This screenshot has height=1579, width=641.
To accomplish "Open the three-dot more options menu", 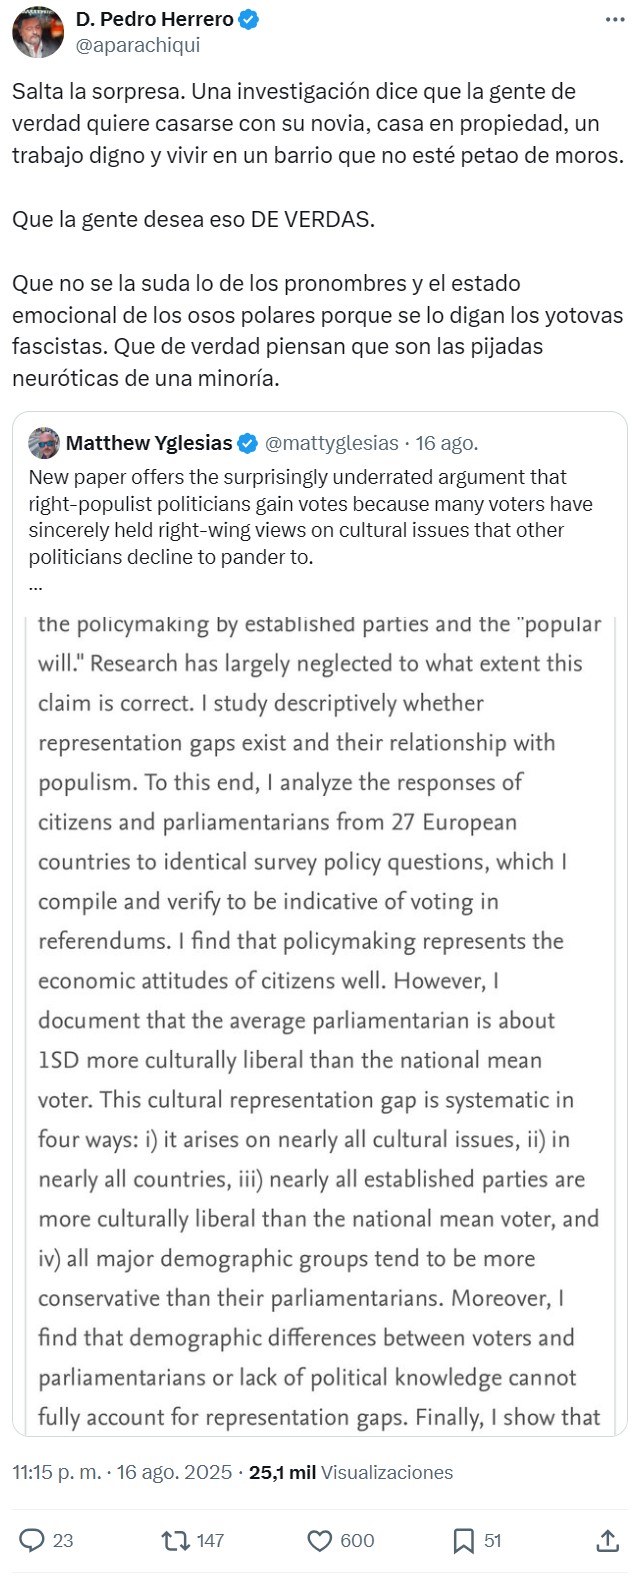I will click(x=612, y=20).
